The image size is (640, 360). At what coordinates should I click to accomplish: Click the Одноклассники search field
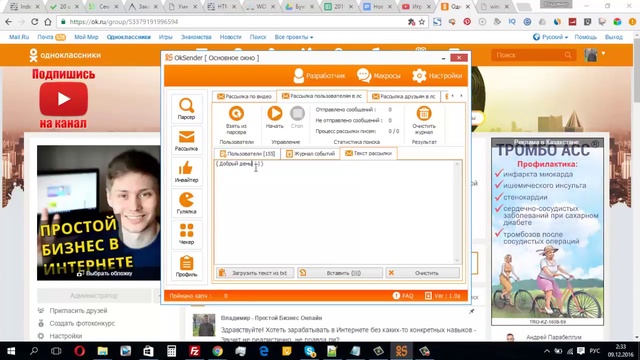coord(533,55)
